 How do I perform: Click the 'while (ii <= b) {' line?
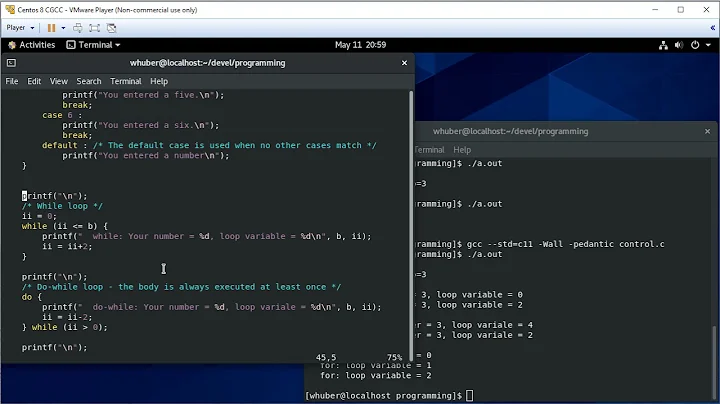click(x=65, y=226)
